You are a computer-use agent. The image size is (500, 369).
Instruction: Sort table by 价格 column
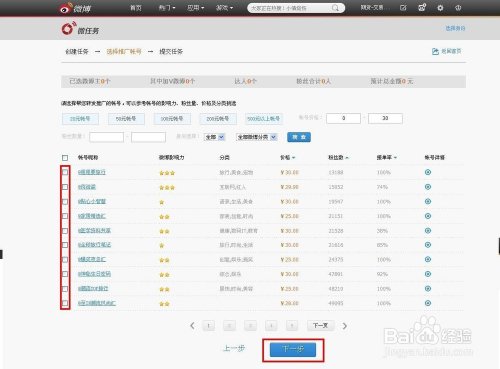pyautogui.click(x=288, y=157)
